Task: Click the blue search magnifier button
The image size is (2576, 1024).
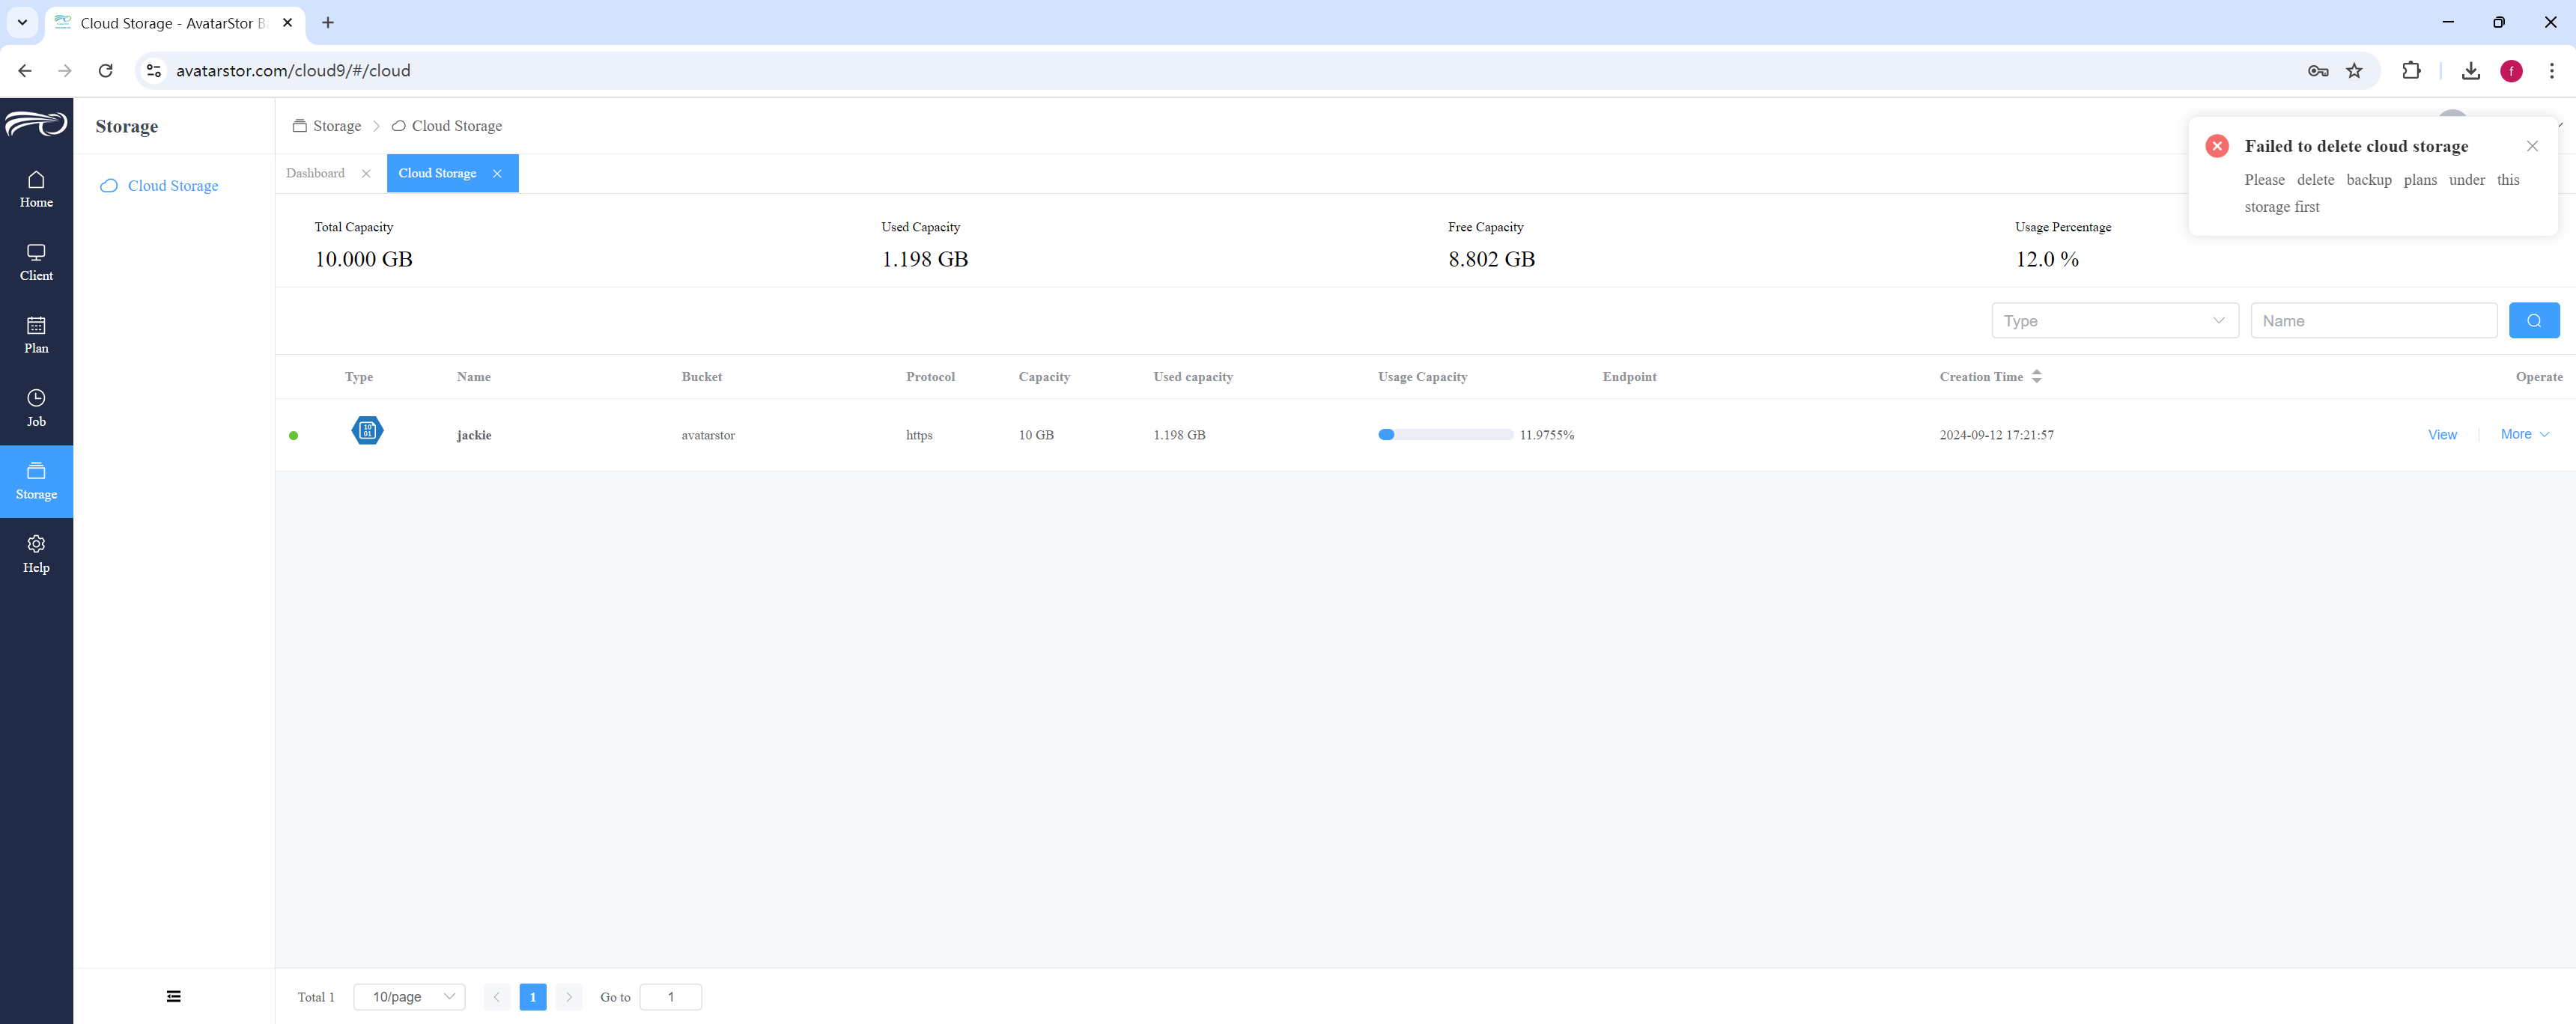Action: click(x=2533, y=320)
